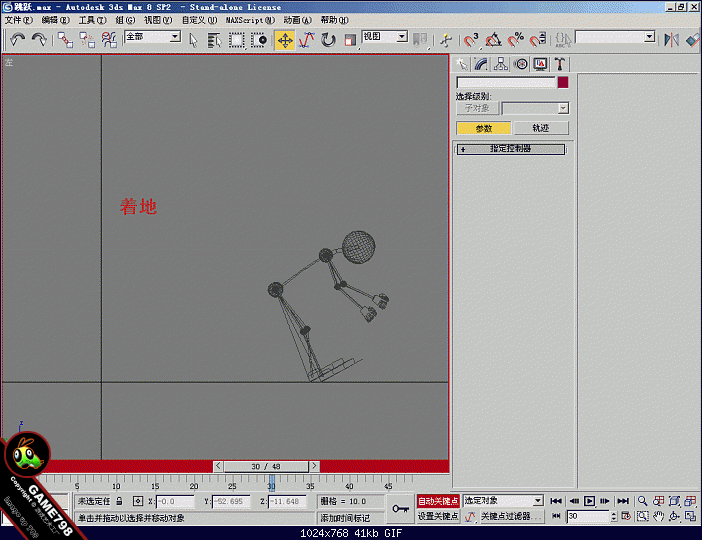Switch to the Modify command panel tab
Screen dimensions: 702x540
point(481,64)
